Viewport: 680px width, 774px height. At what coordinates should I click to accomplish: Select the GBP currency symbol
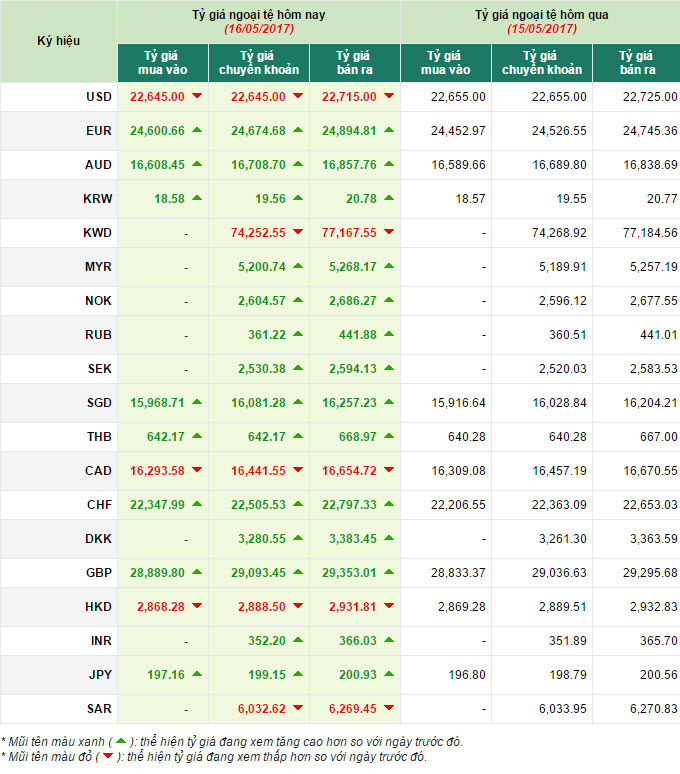(99, 573)
